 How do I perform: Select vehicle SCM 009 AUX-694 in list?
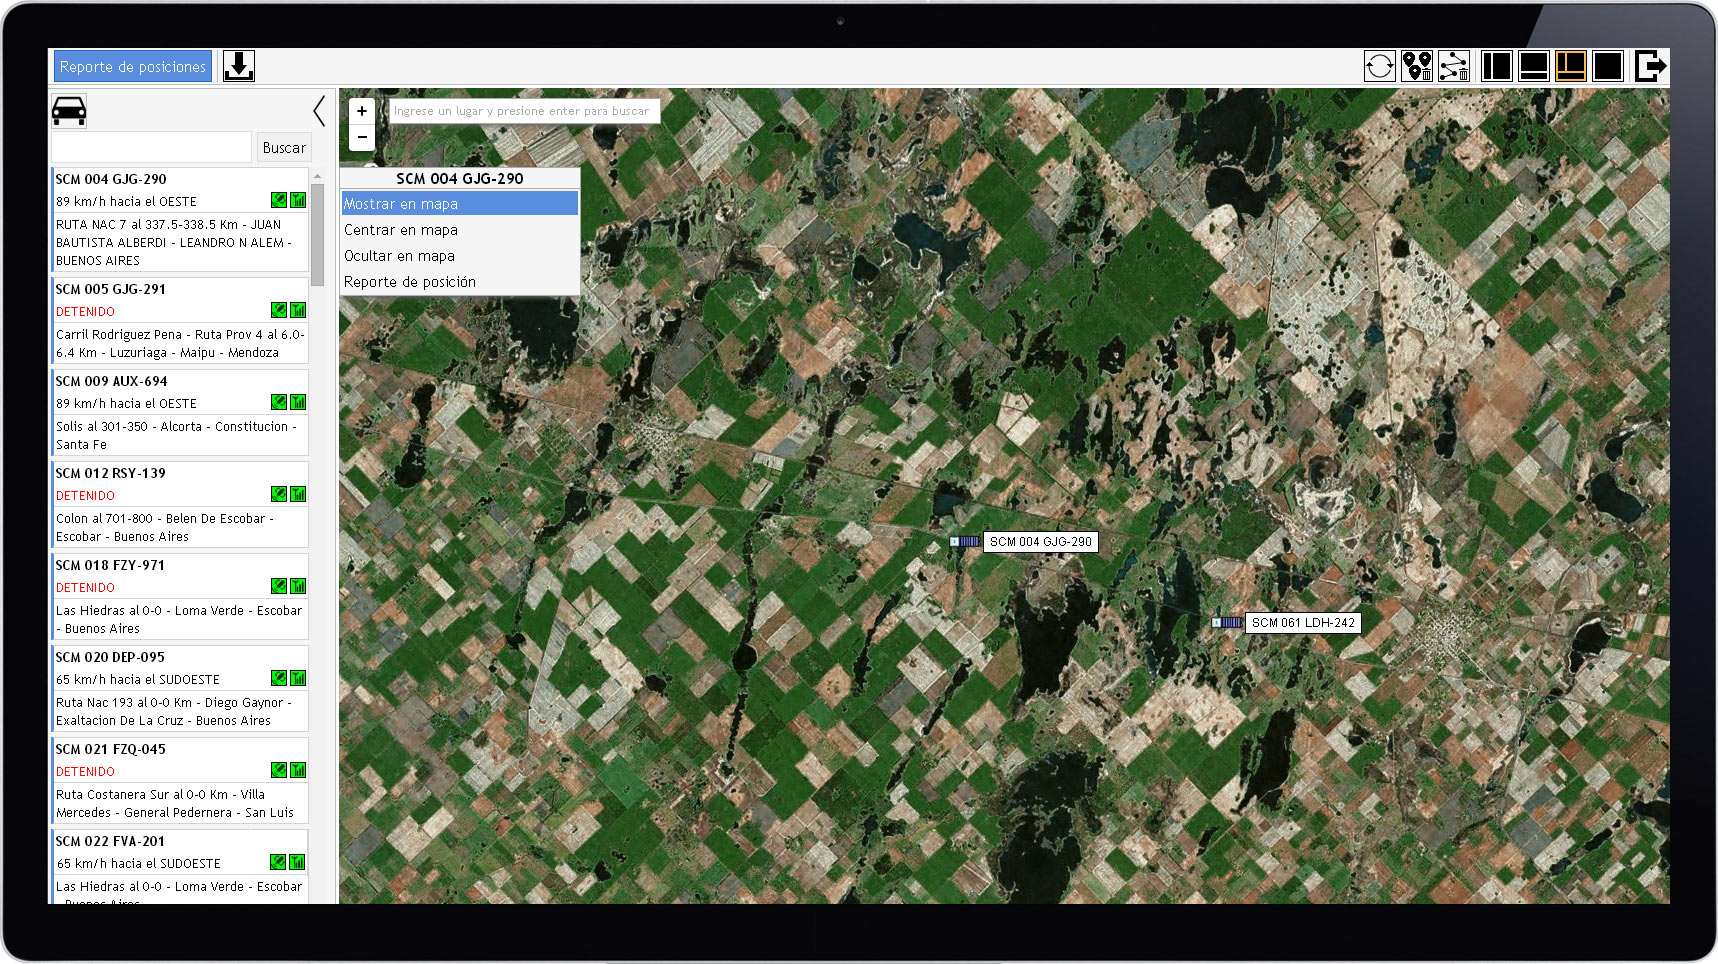point(112,381)
